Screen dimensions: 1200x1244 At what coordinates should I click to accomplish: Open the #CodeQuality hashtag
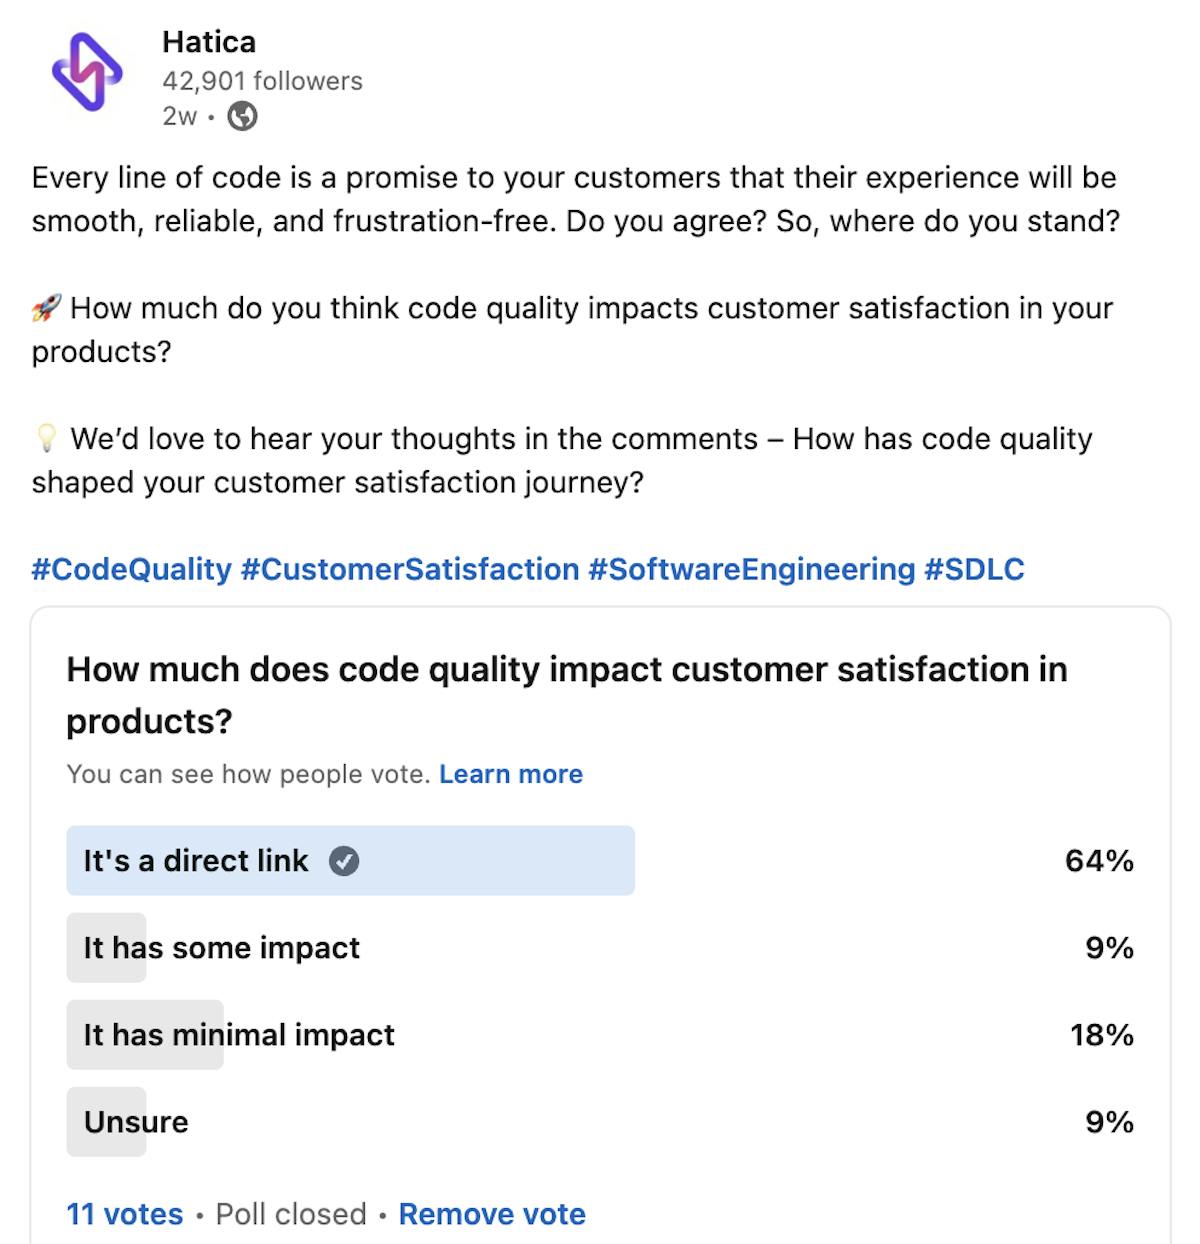(x=130, y=569)
